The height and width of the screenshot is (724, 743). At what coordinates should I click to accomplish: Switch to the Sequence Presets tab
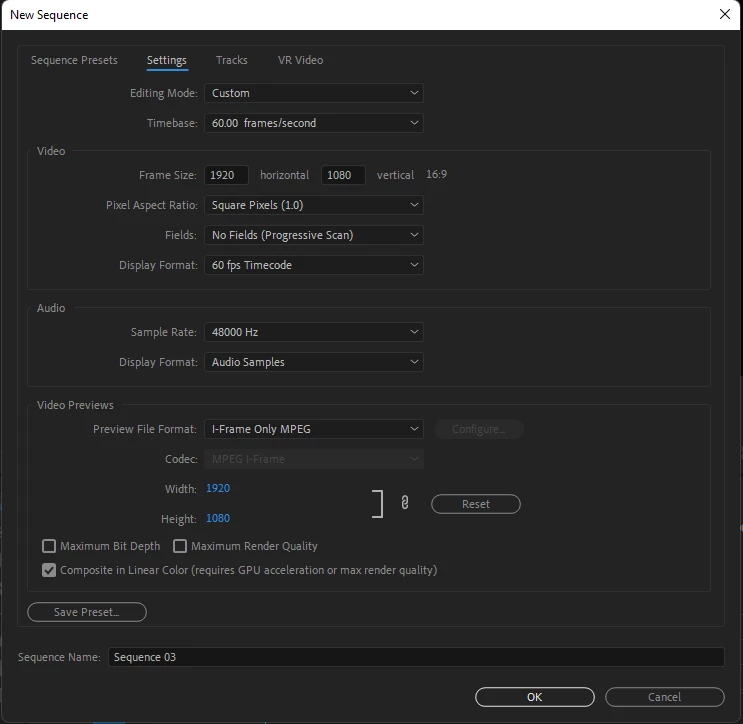74,60
